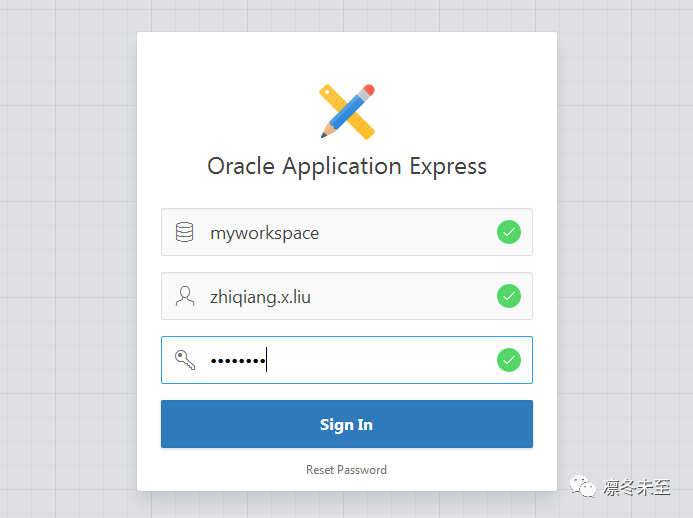Click the green checkmark beside myworkspace
The width and height of the screenshot is (693, 518).
509,233
